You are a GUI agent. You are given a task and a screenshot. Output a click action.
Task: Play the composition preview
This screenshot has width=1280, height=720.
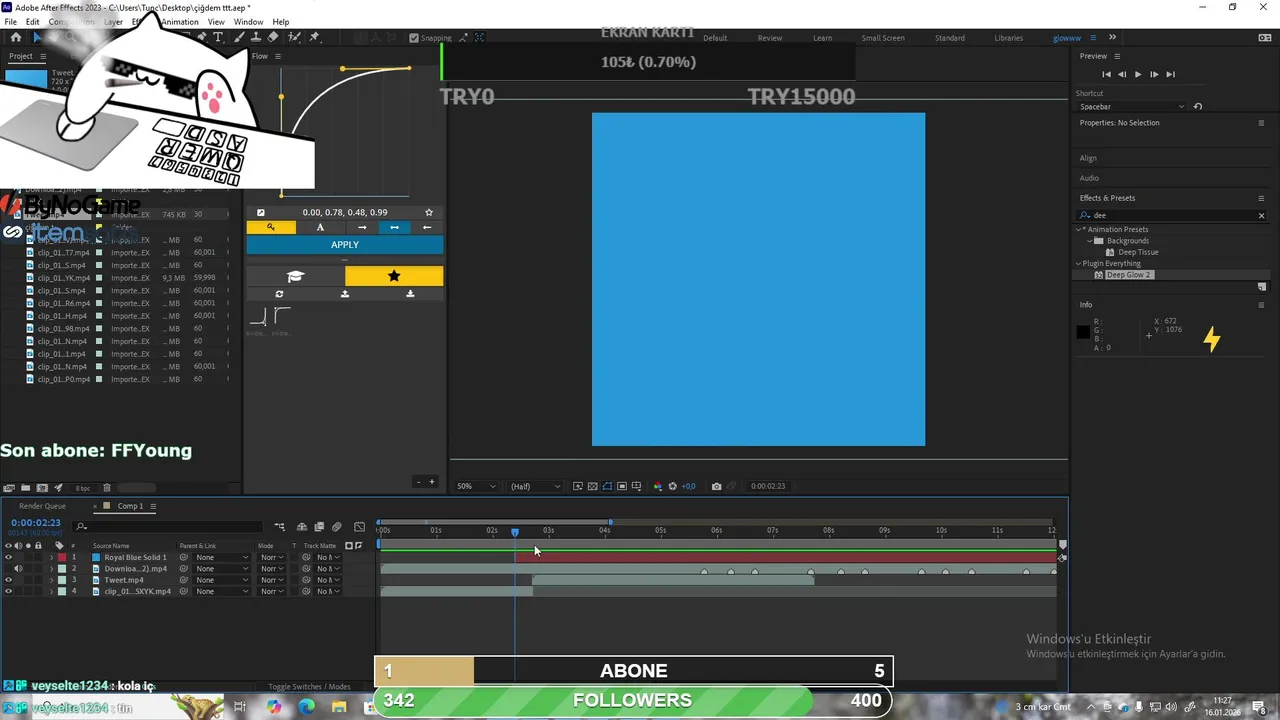(1137, 74)
